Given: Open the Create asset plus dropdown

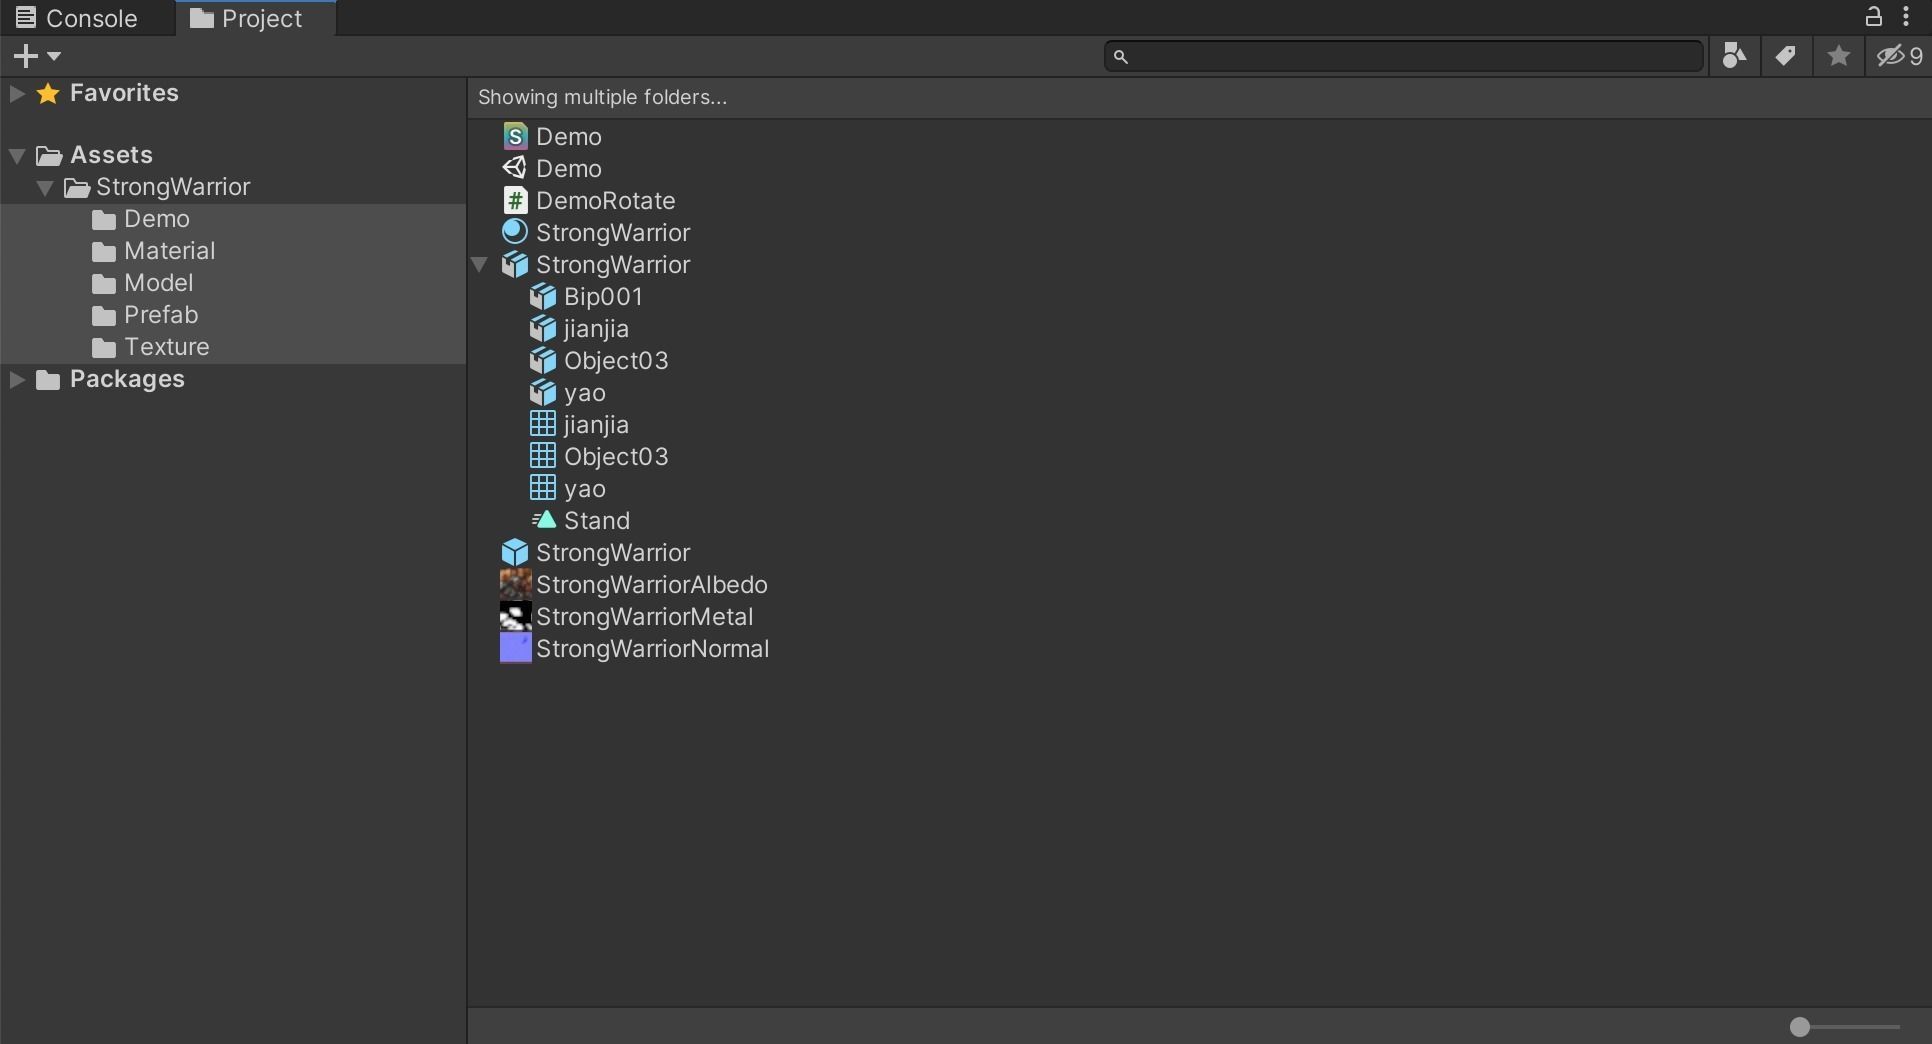Looking at the screenshot, I should click(x=38, y=56).
